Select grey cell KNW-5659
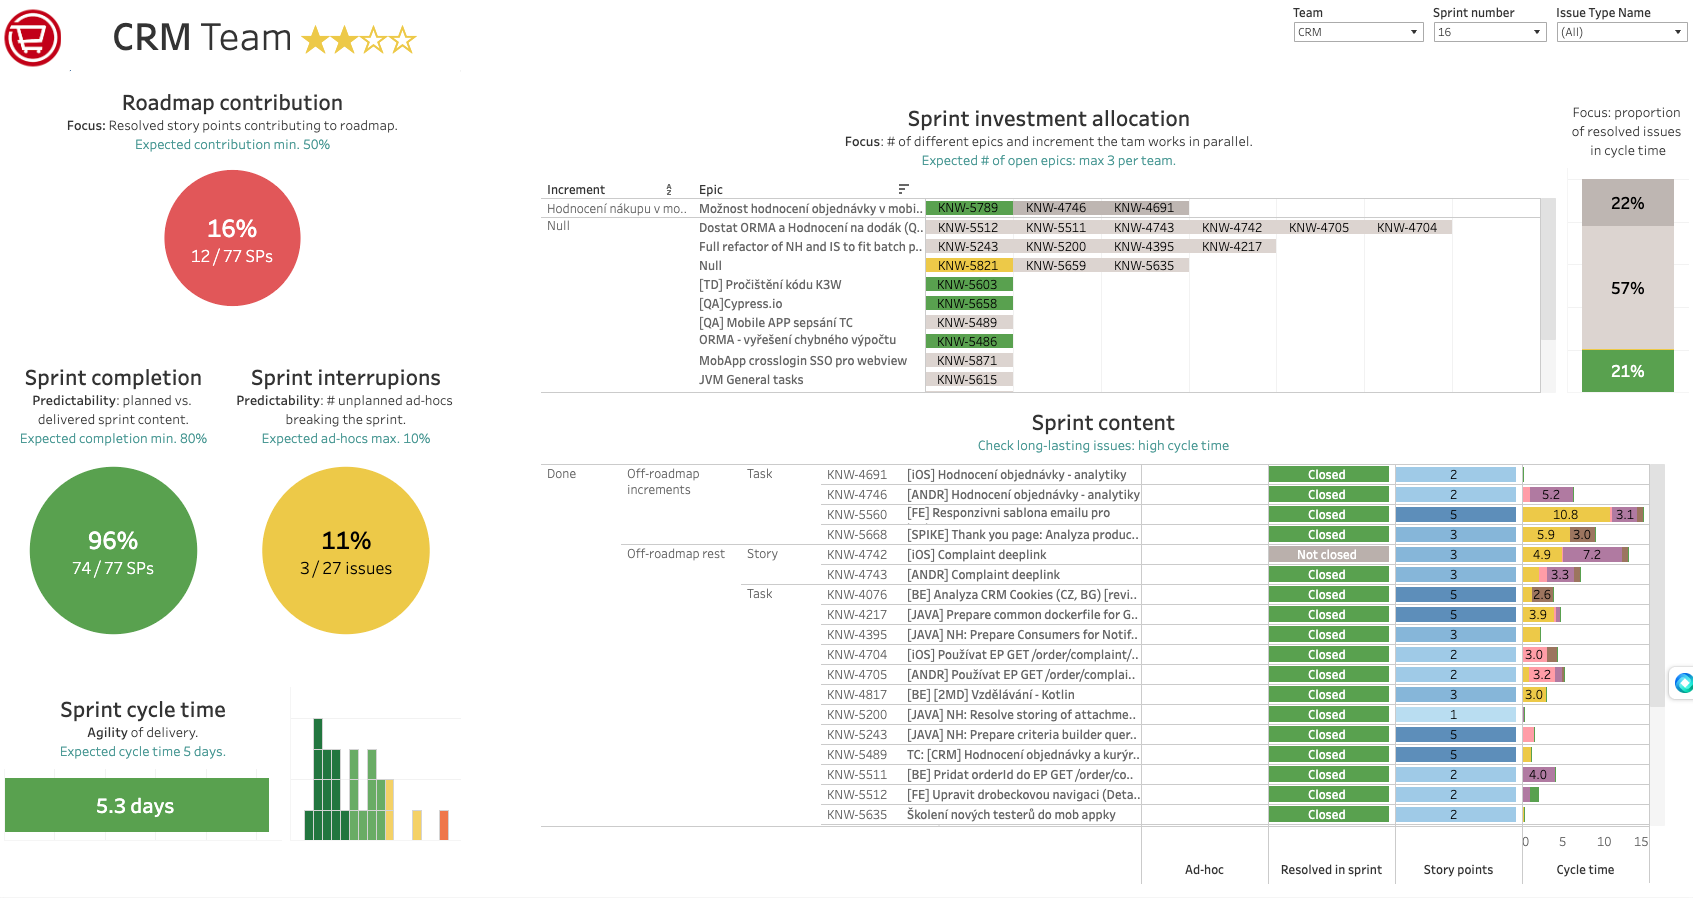 click(1056, 266)
